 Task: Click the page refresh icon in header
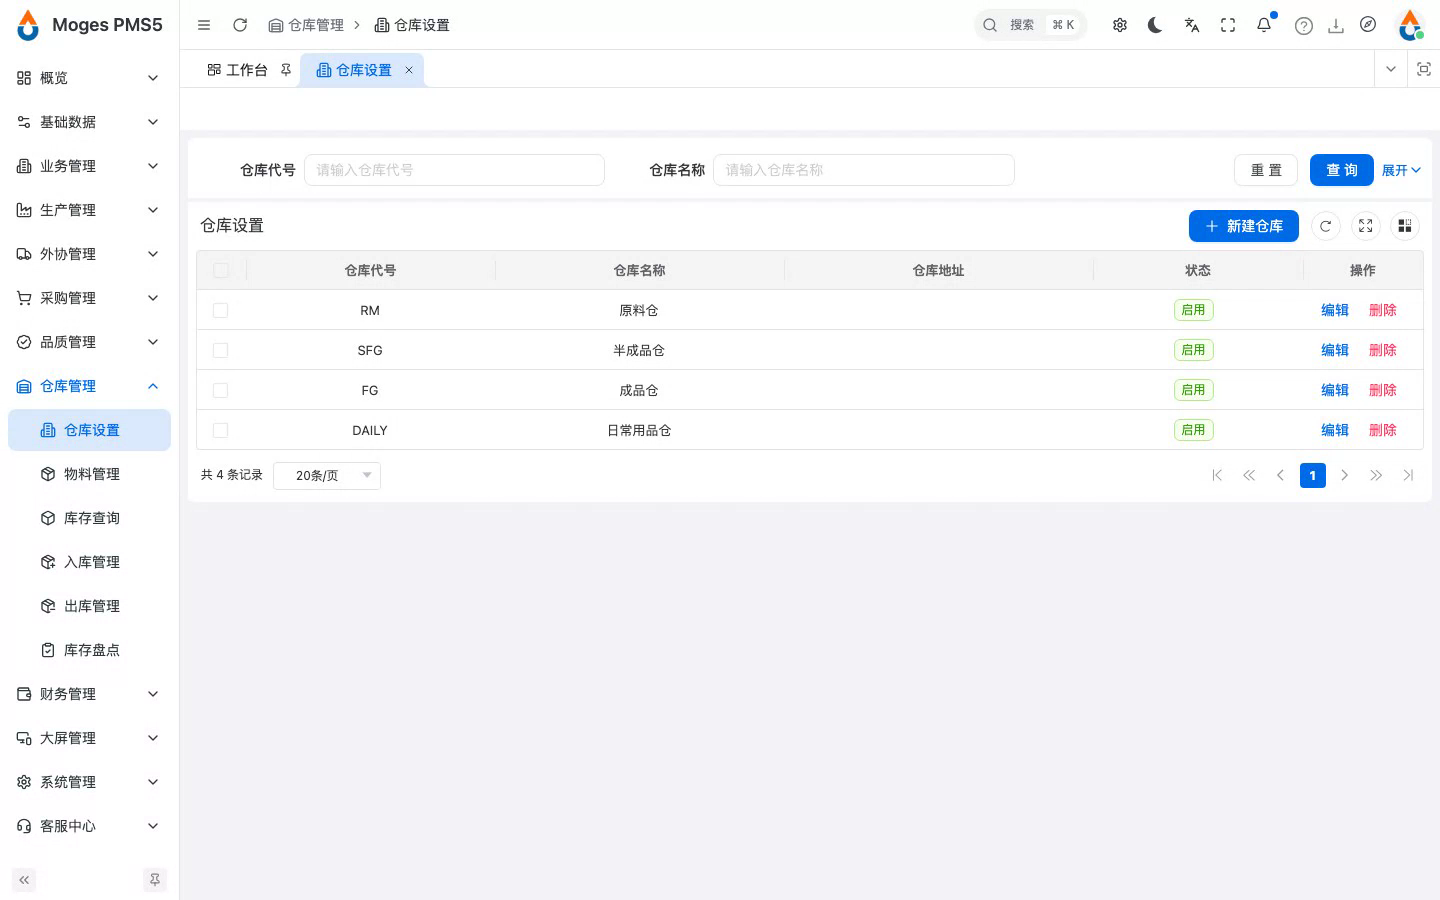point(240,25)
